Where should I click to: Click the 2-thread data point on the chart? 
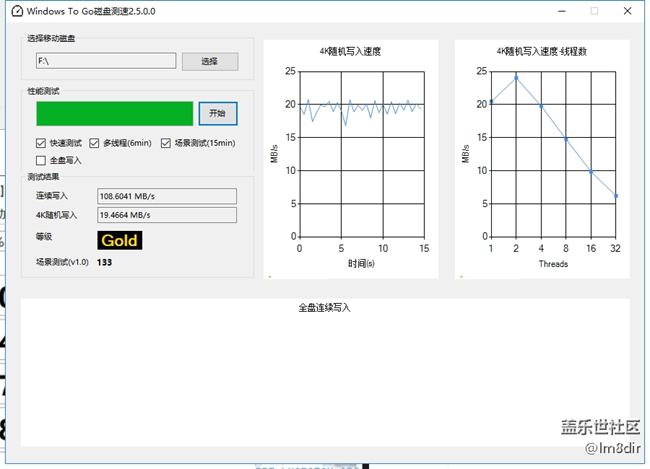tap(516, 78)
